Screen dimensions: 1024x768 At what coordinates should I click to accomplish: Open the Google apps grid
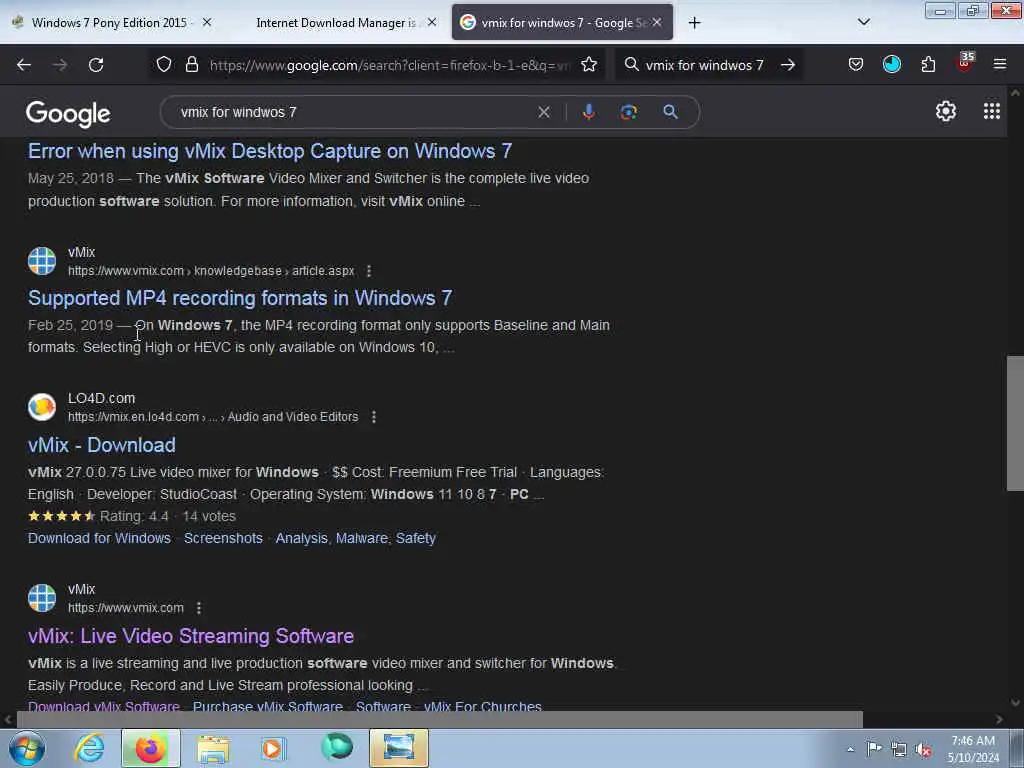[x=991, y=112]
